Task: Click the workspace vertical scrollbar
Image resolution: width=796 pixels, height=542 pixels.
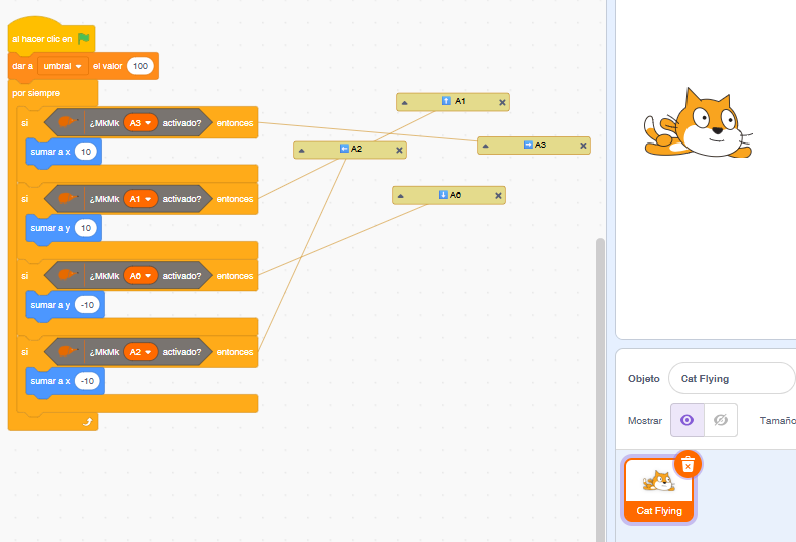Action: 601,388
